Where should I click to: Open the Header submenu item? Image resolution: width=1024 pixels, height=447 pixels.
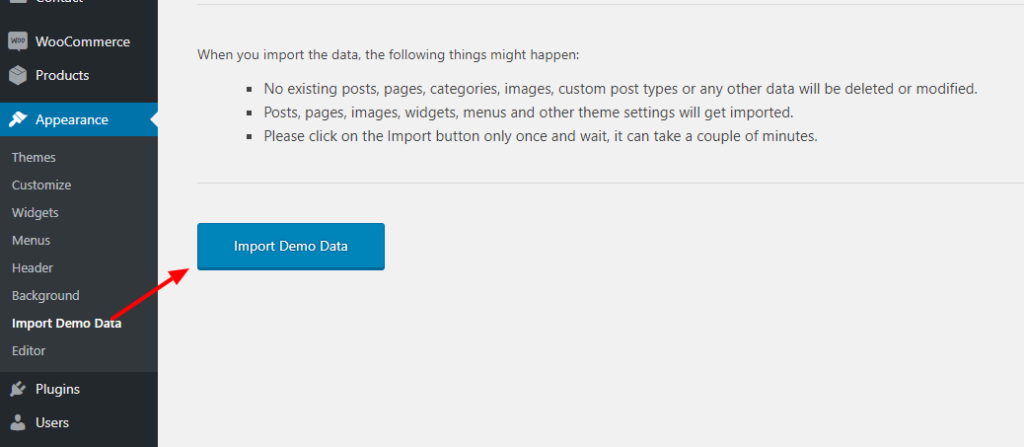(x=32, y=268)
